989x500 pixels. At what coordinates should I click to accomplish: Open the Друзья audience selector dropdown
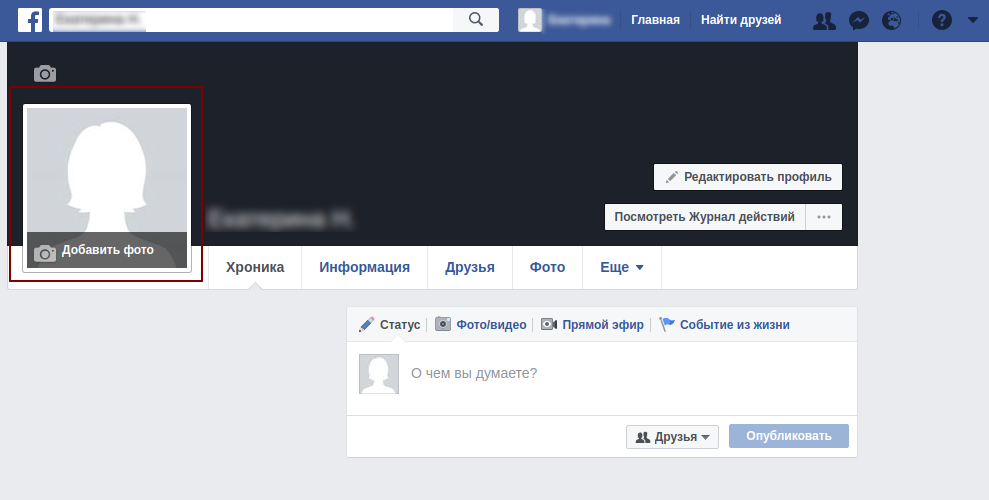(672, 437)
